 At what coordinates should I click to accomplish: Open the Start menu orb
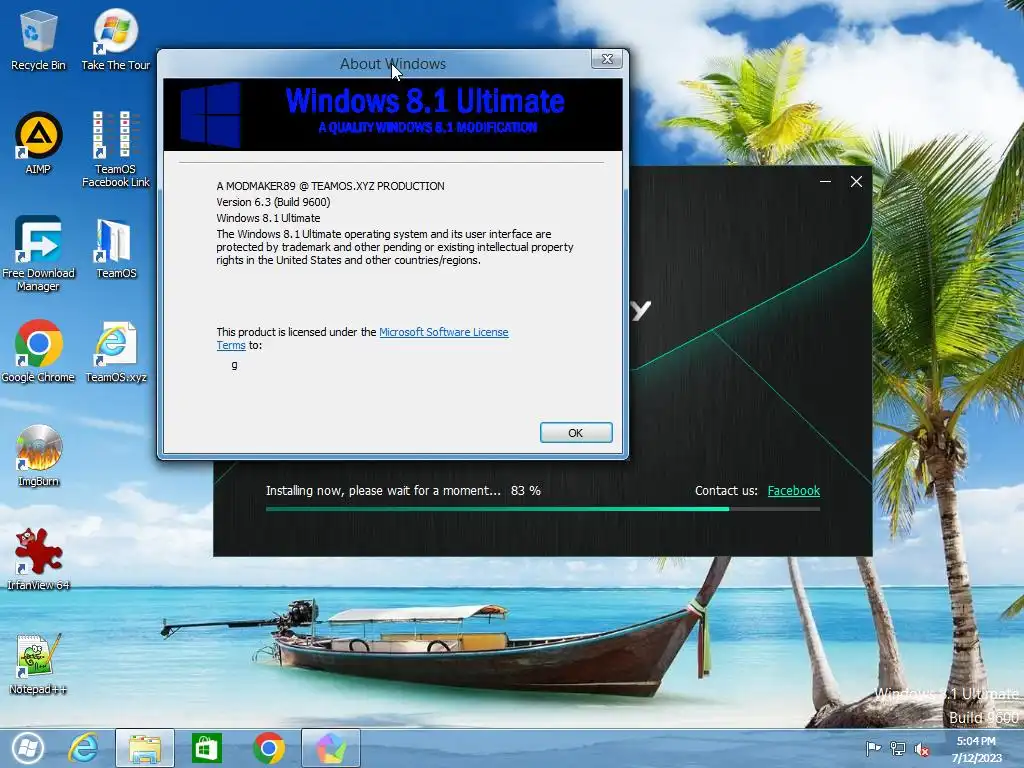tap(27, 748)
